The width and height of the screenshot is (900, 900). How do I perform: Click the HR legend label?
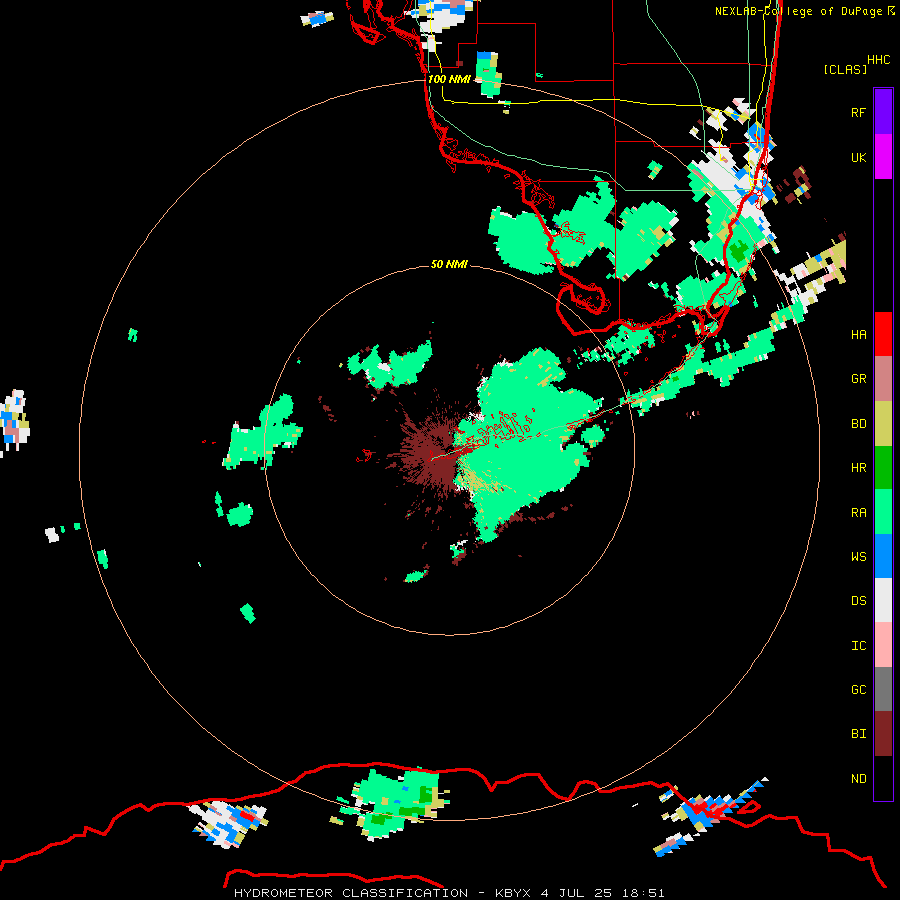[858, 468]
